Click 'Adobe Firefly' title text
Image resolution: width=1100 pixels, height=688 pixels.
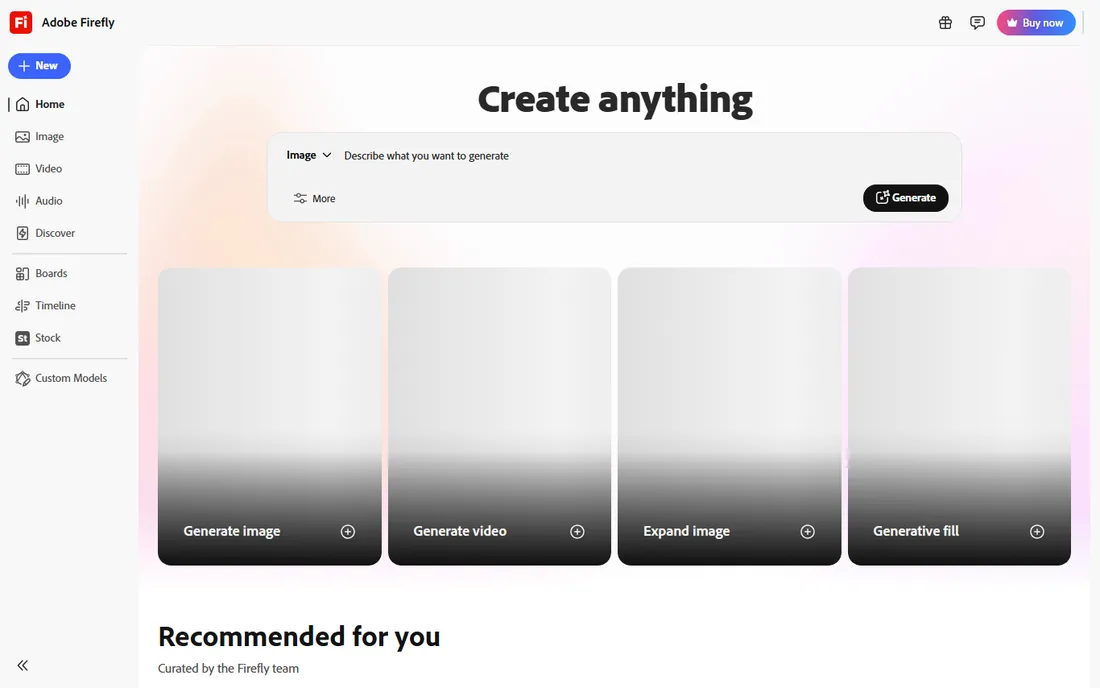[x=78, y=22]
